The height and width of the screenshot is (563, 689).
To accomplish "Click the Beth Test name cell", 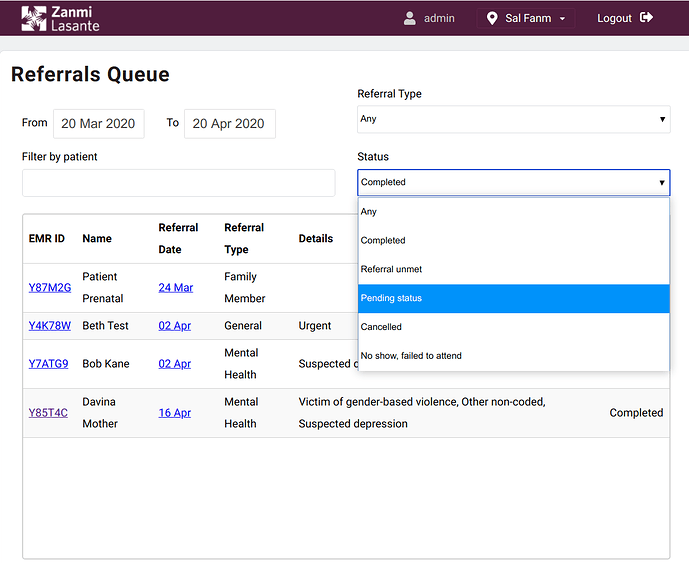I will click(x=105, y=326).
